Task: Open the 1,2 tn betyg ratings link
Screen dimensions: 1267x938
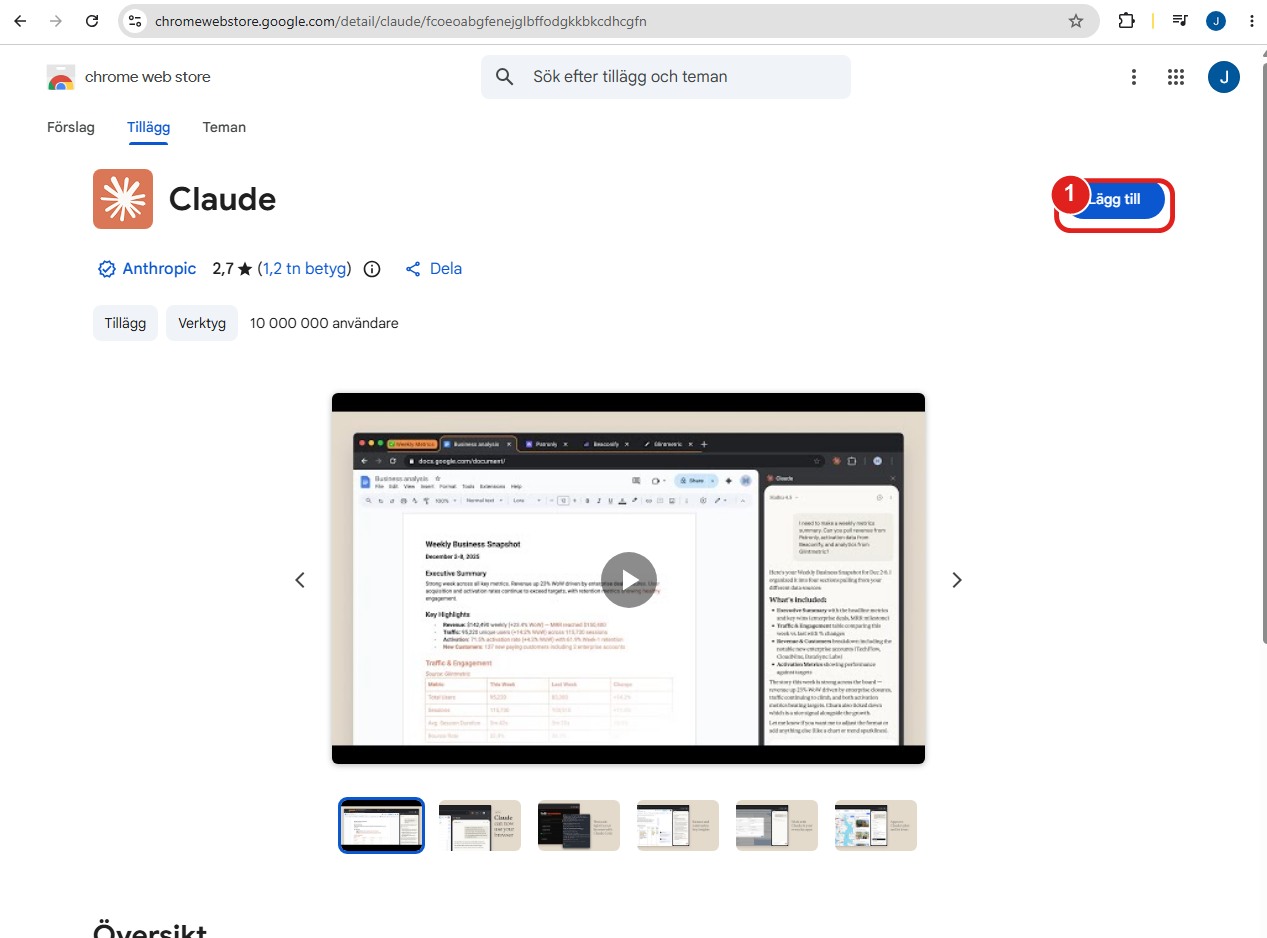Action: point(304,269)
